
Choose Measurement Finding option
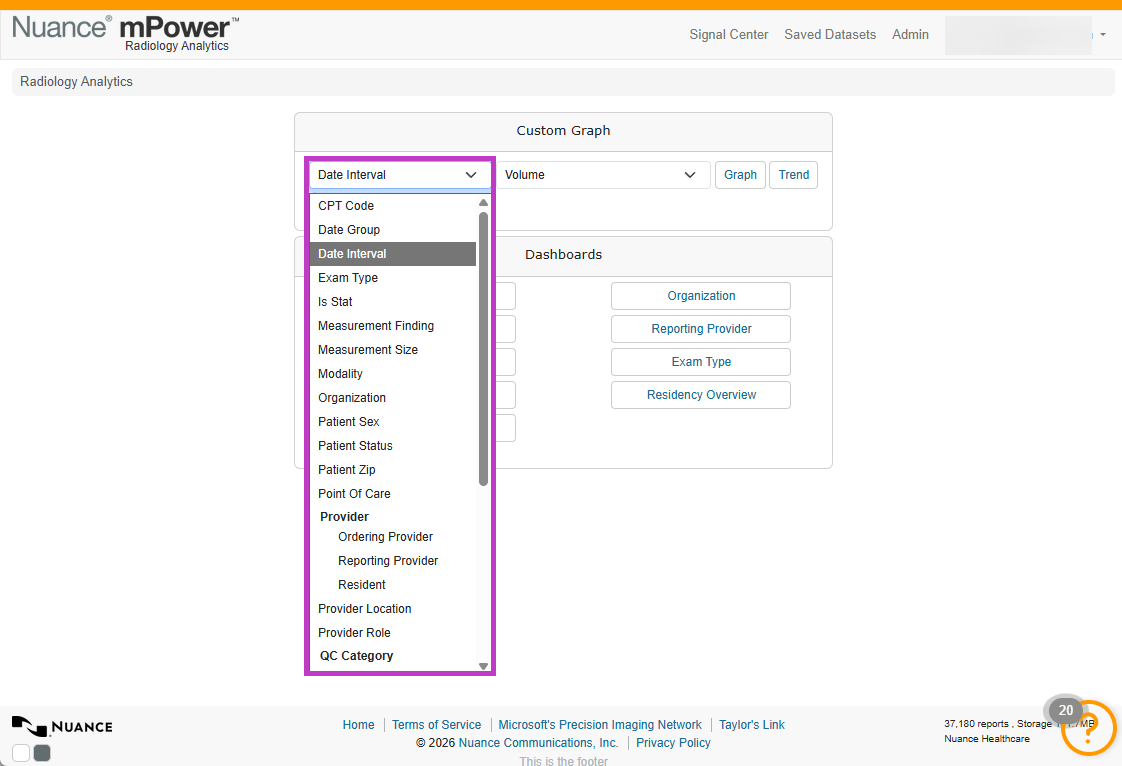(x=393, y=326)
